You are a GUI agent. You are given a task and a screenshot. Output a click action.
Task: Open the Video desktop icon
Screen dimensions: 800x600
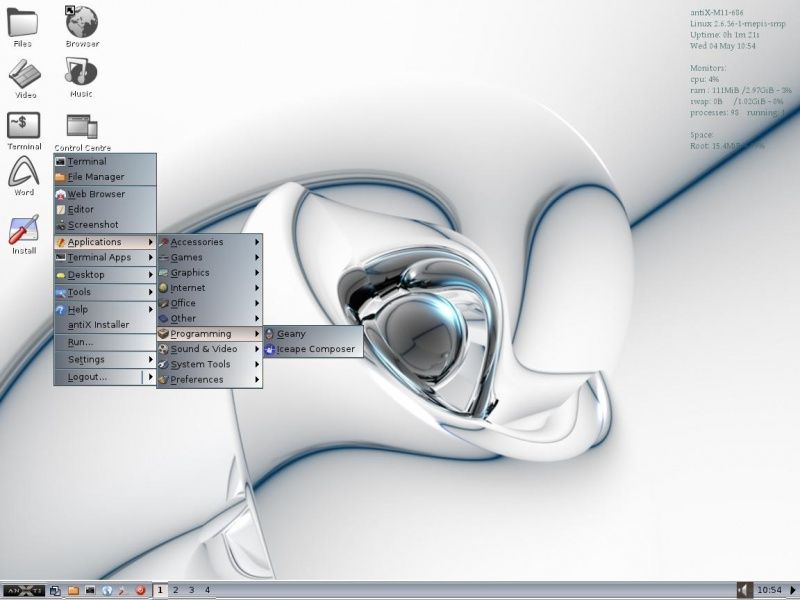[x=22, y=75]
